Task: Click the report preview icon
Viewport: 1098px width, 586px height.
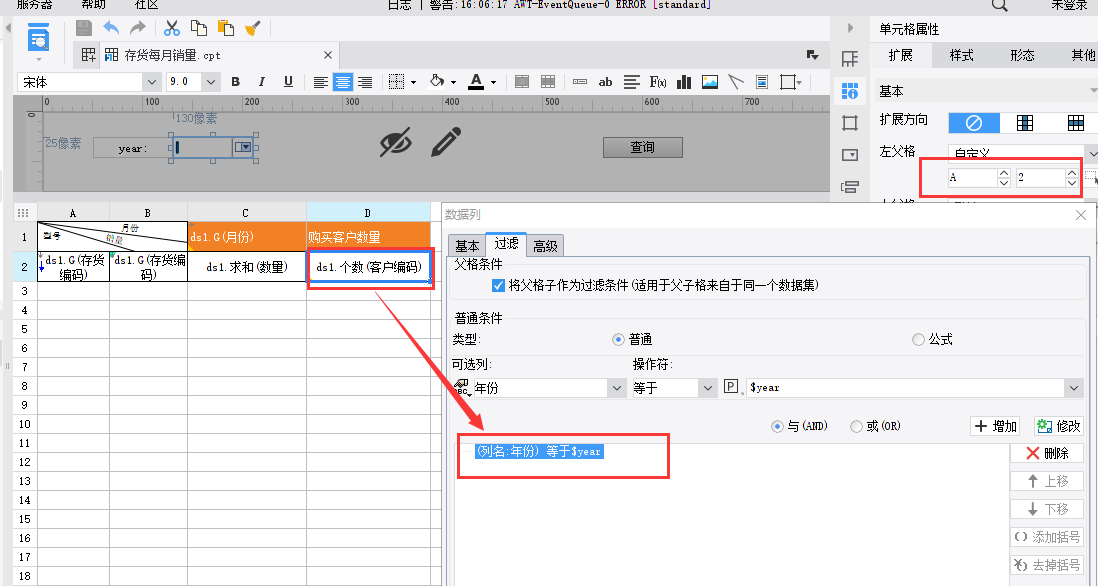Action: click(x=39, y=37)
